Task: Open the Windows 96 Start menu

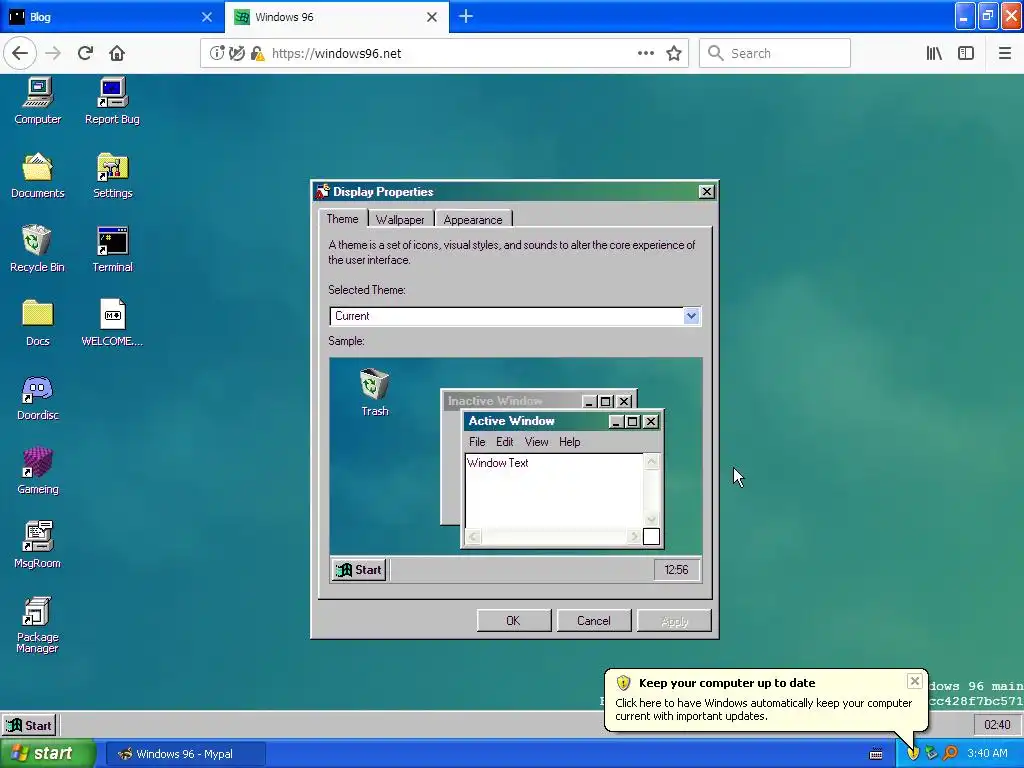Action: [x=29, y=725]
